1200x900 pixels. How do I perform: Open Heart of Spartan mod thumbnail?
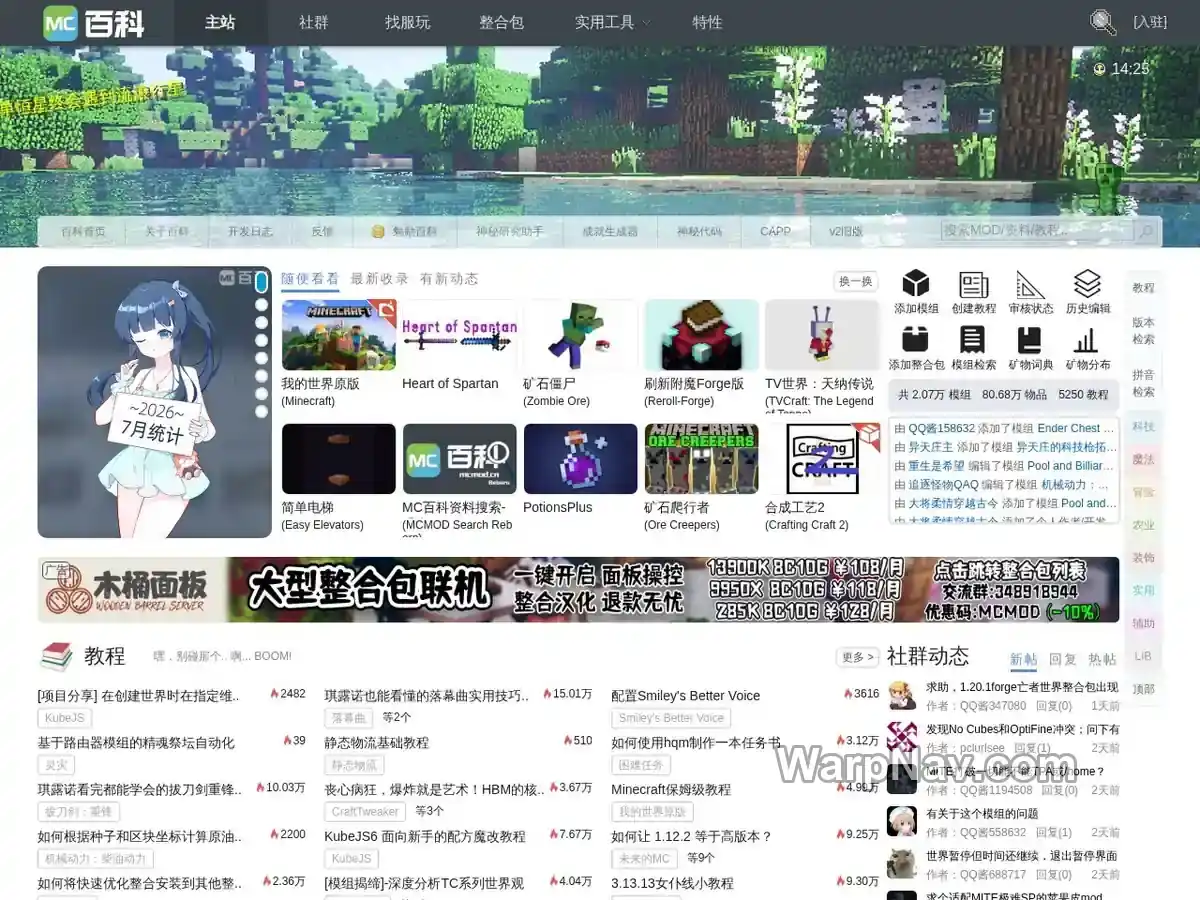coord(460,335)
